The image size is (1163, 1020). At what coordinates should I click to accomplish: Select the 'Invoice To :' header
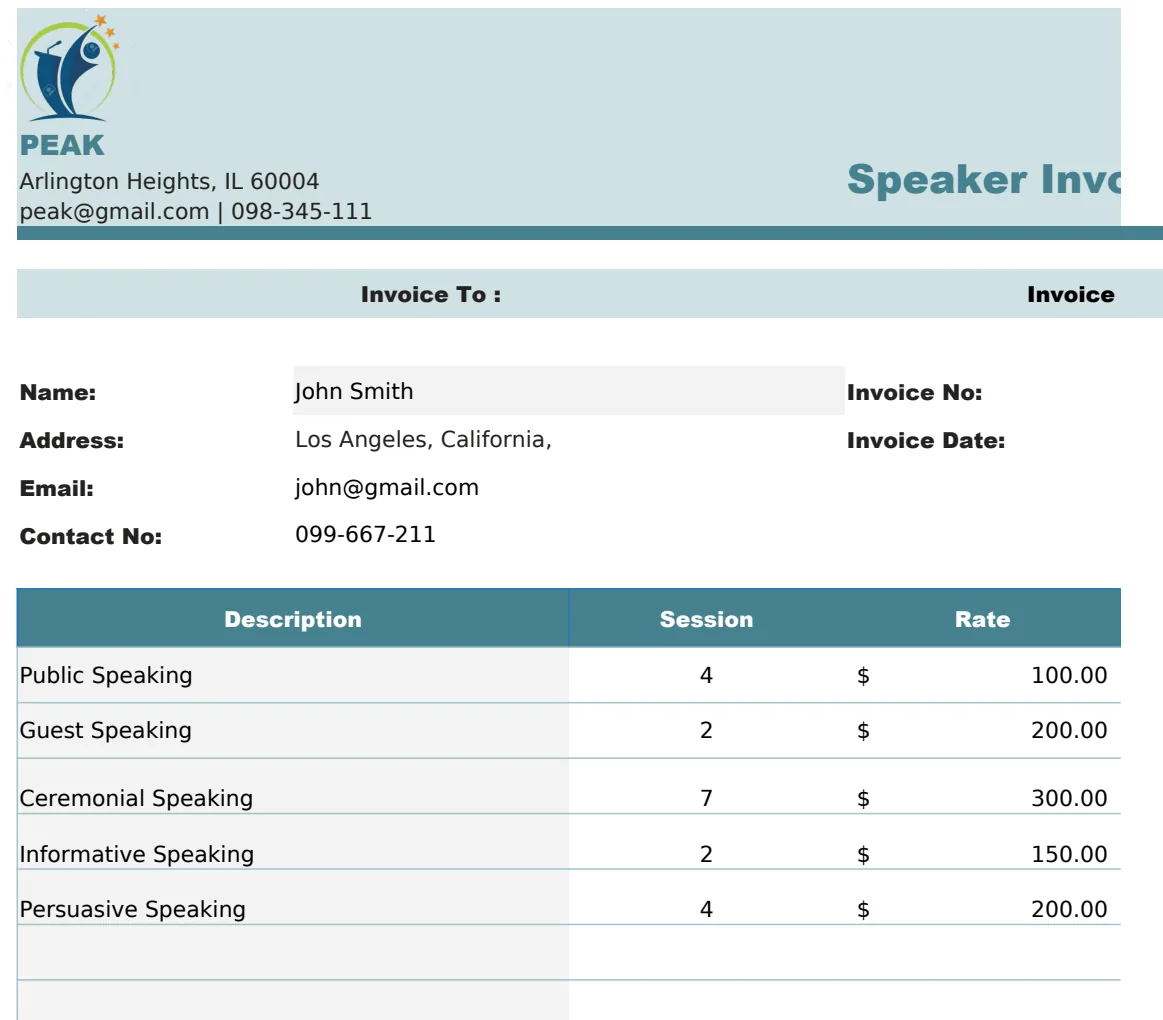pyautogui.click(x=431, y=295)
